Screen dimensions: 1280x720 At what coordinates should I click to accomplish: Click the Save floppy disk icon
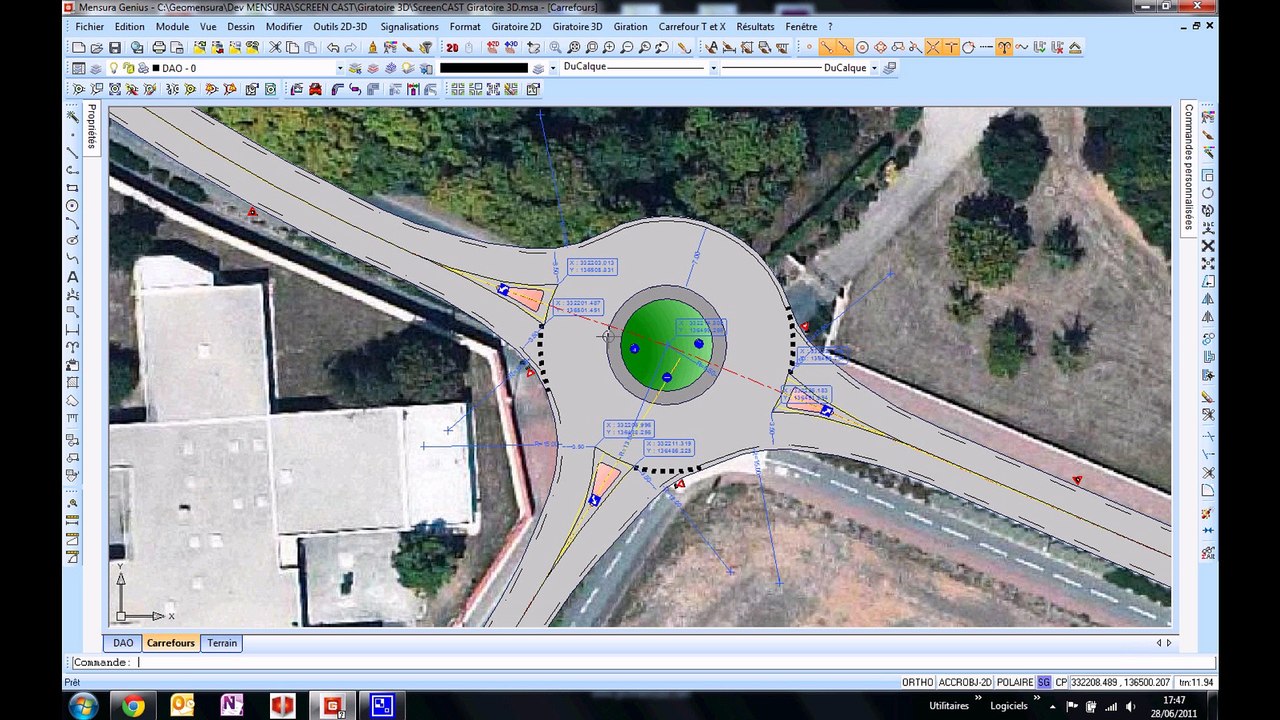pyautogui.click(x=115, y=47)
